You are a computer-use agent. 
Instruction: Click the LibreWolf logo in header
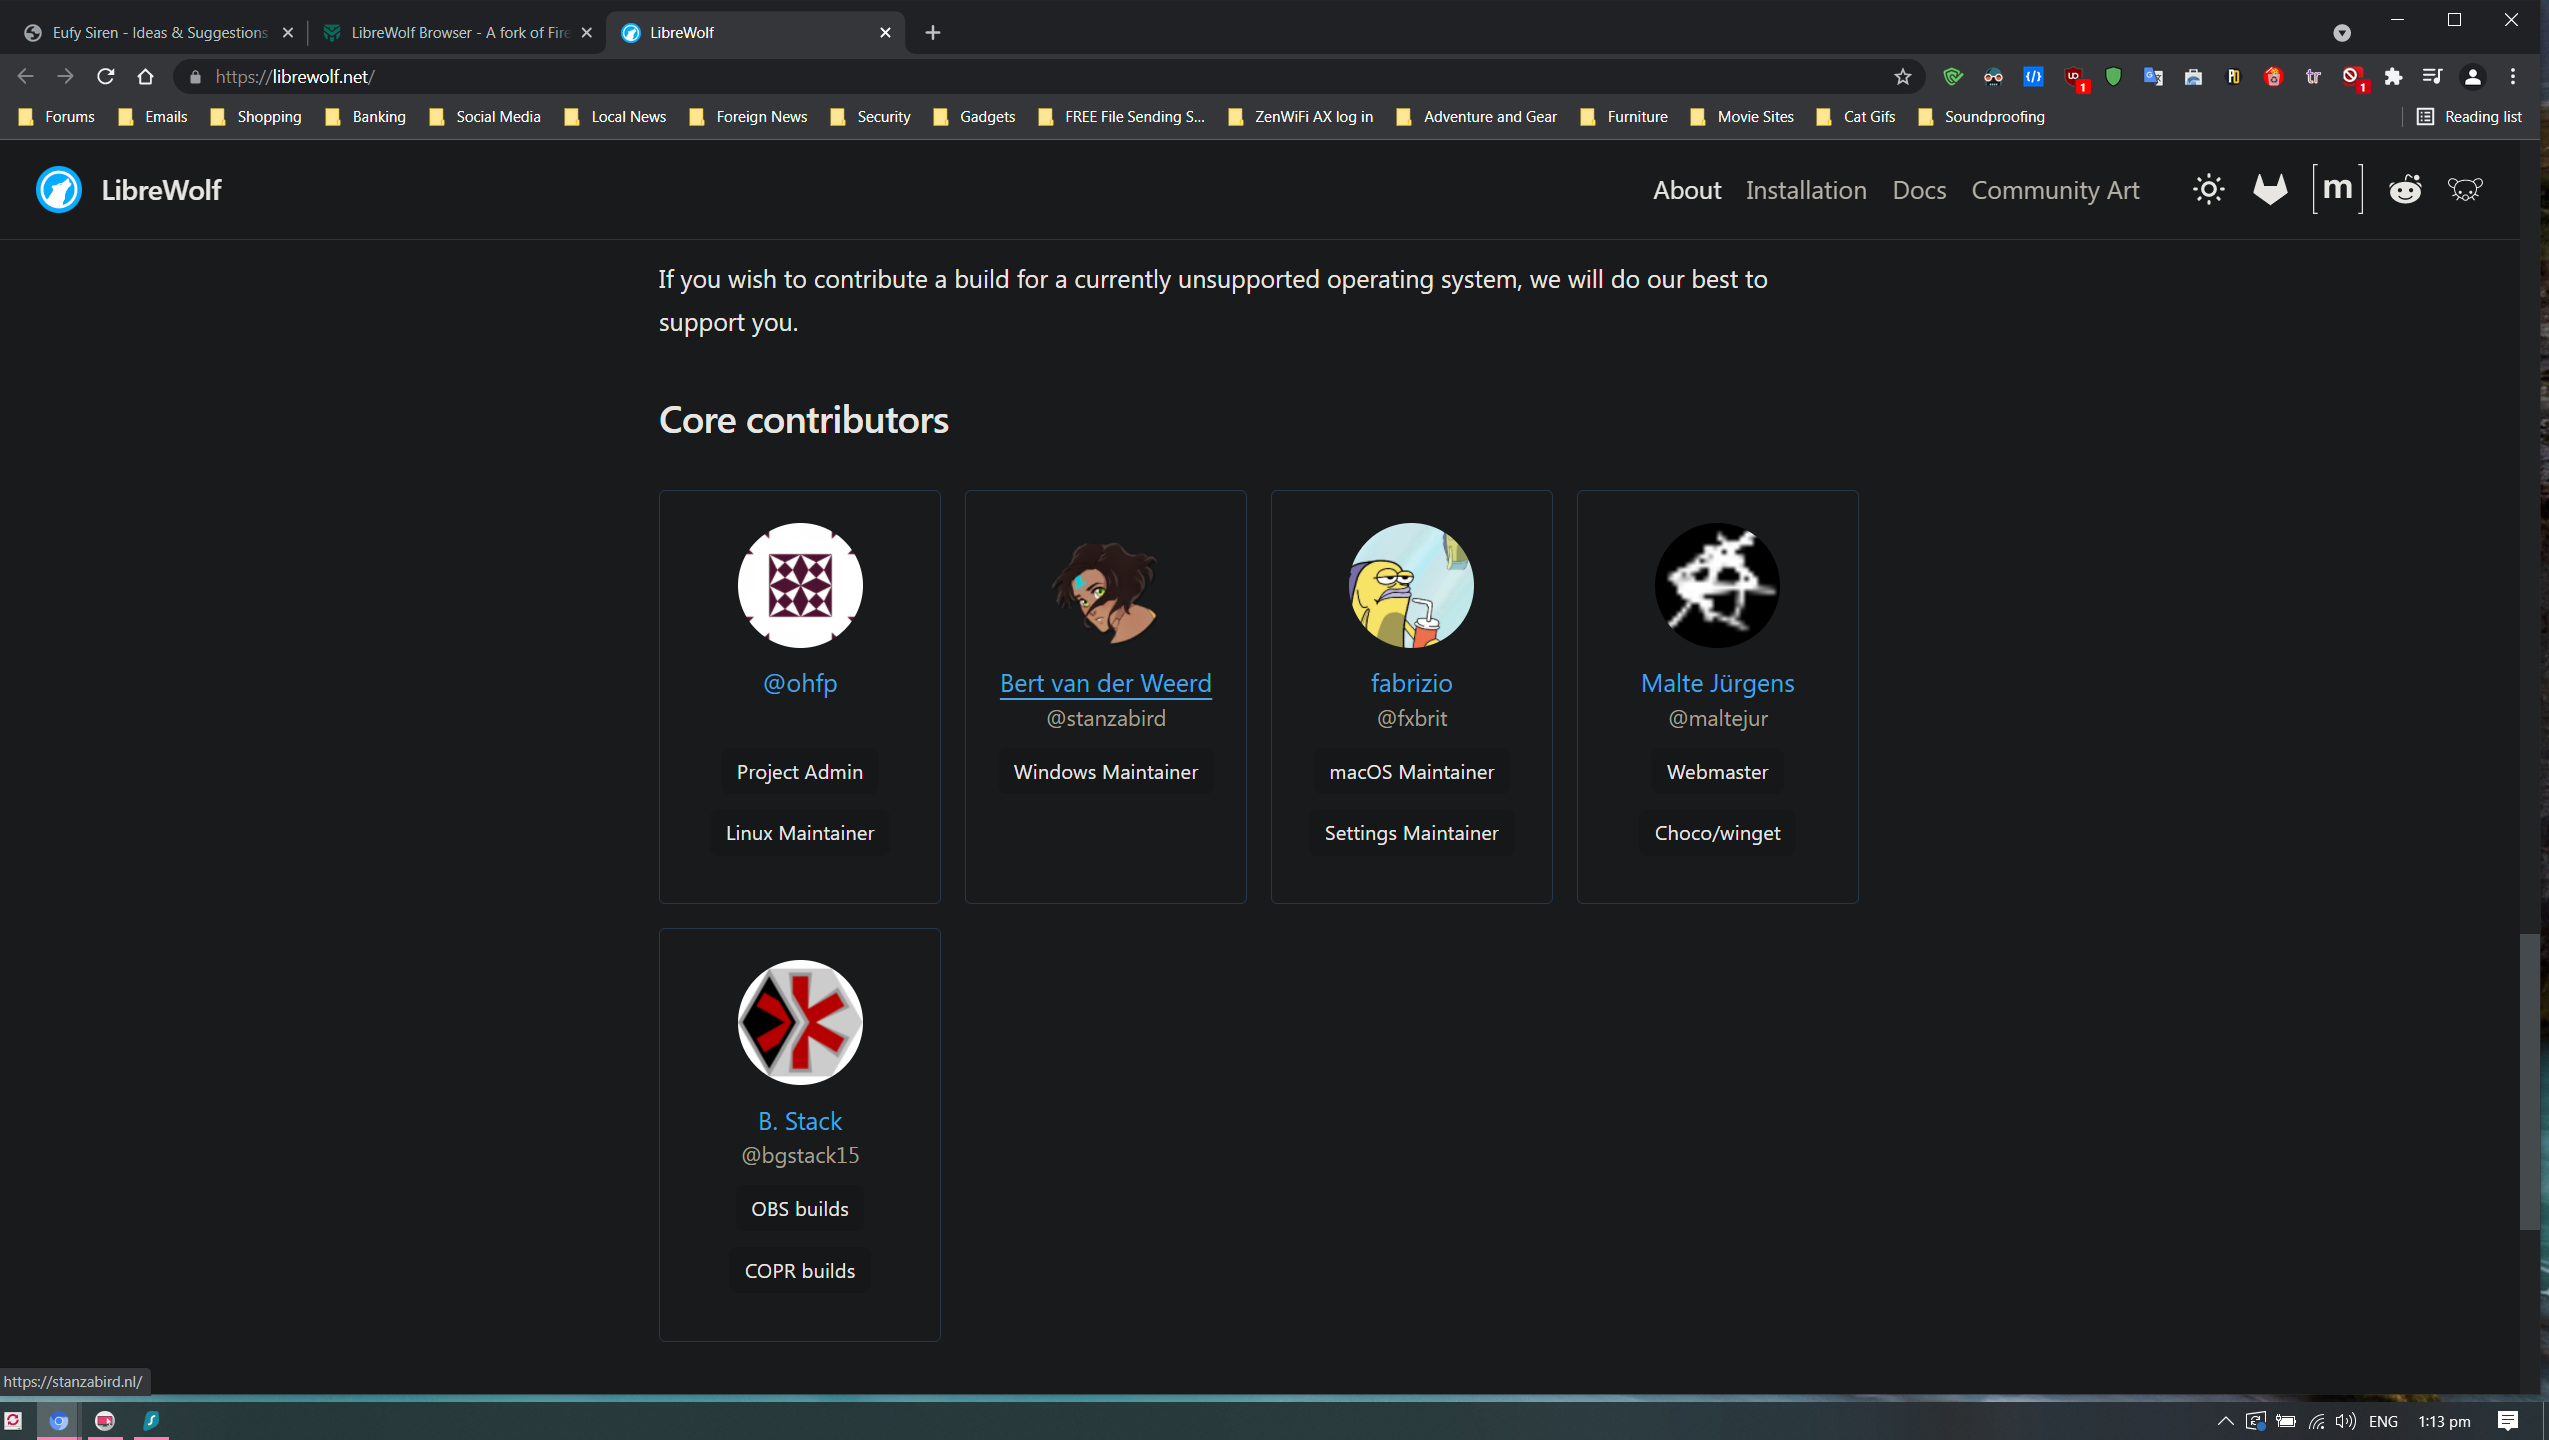[59, 190]
